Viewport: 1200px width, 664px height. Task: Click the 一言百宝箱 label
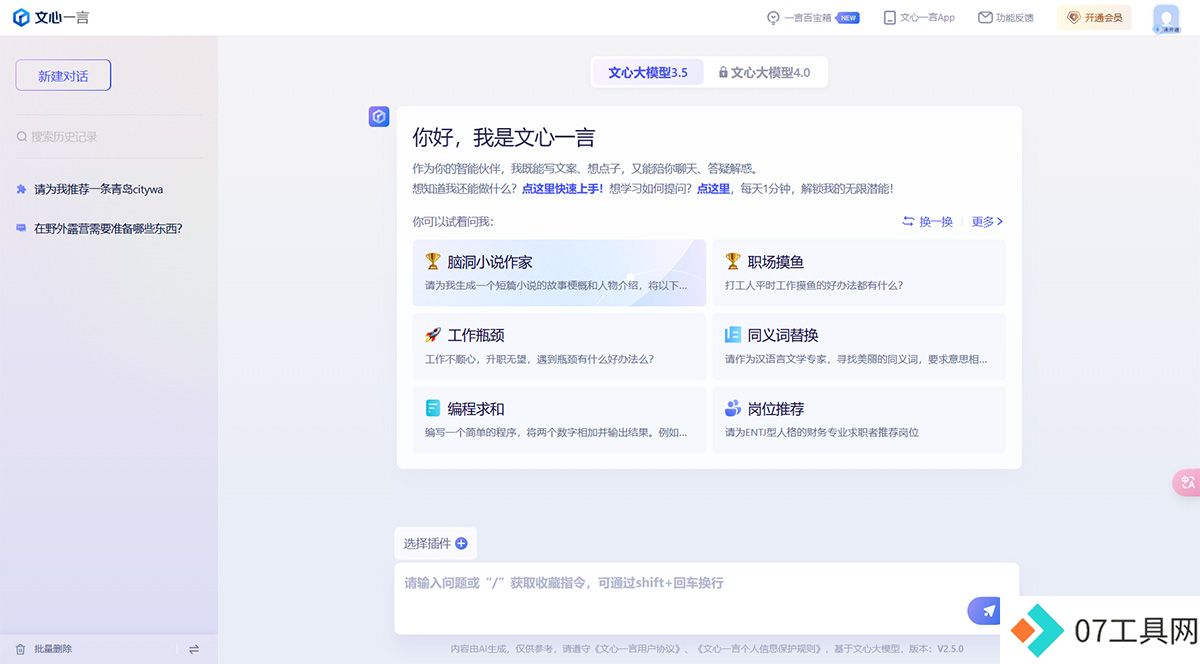click(808, 18)
